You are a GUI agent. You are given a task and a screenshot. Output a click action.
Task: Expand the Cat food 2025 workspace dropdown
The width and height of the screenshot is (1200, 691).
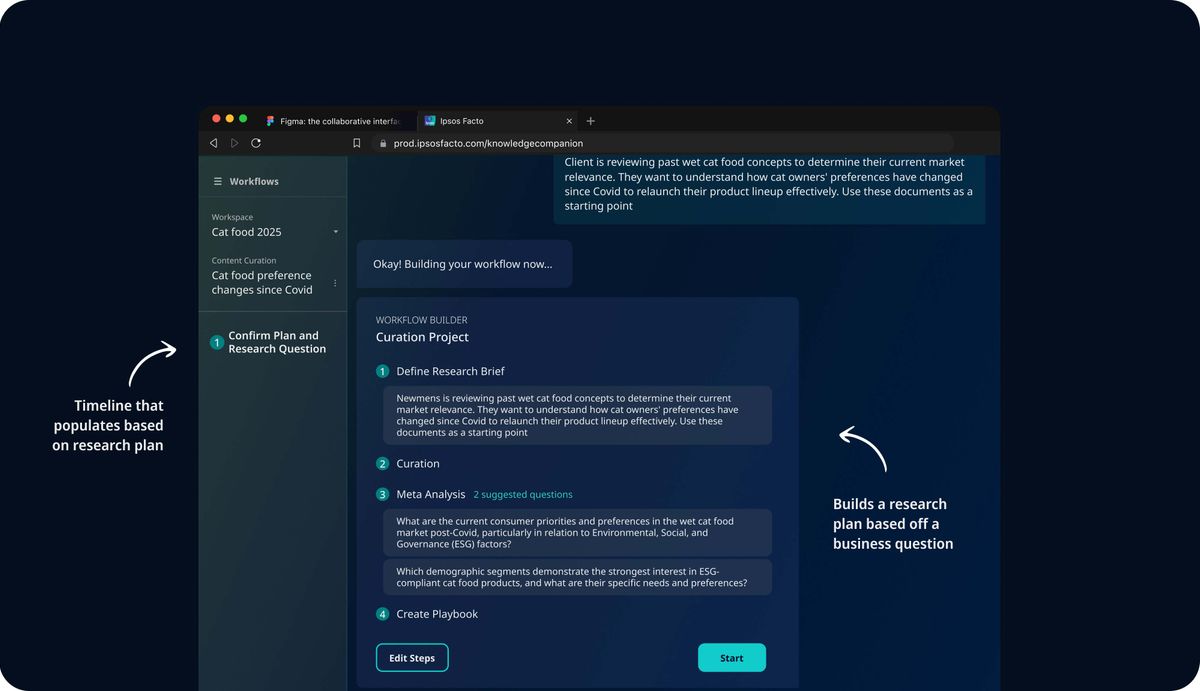pyautogui.click(x=275, y=232)
